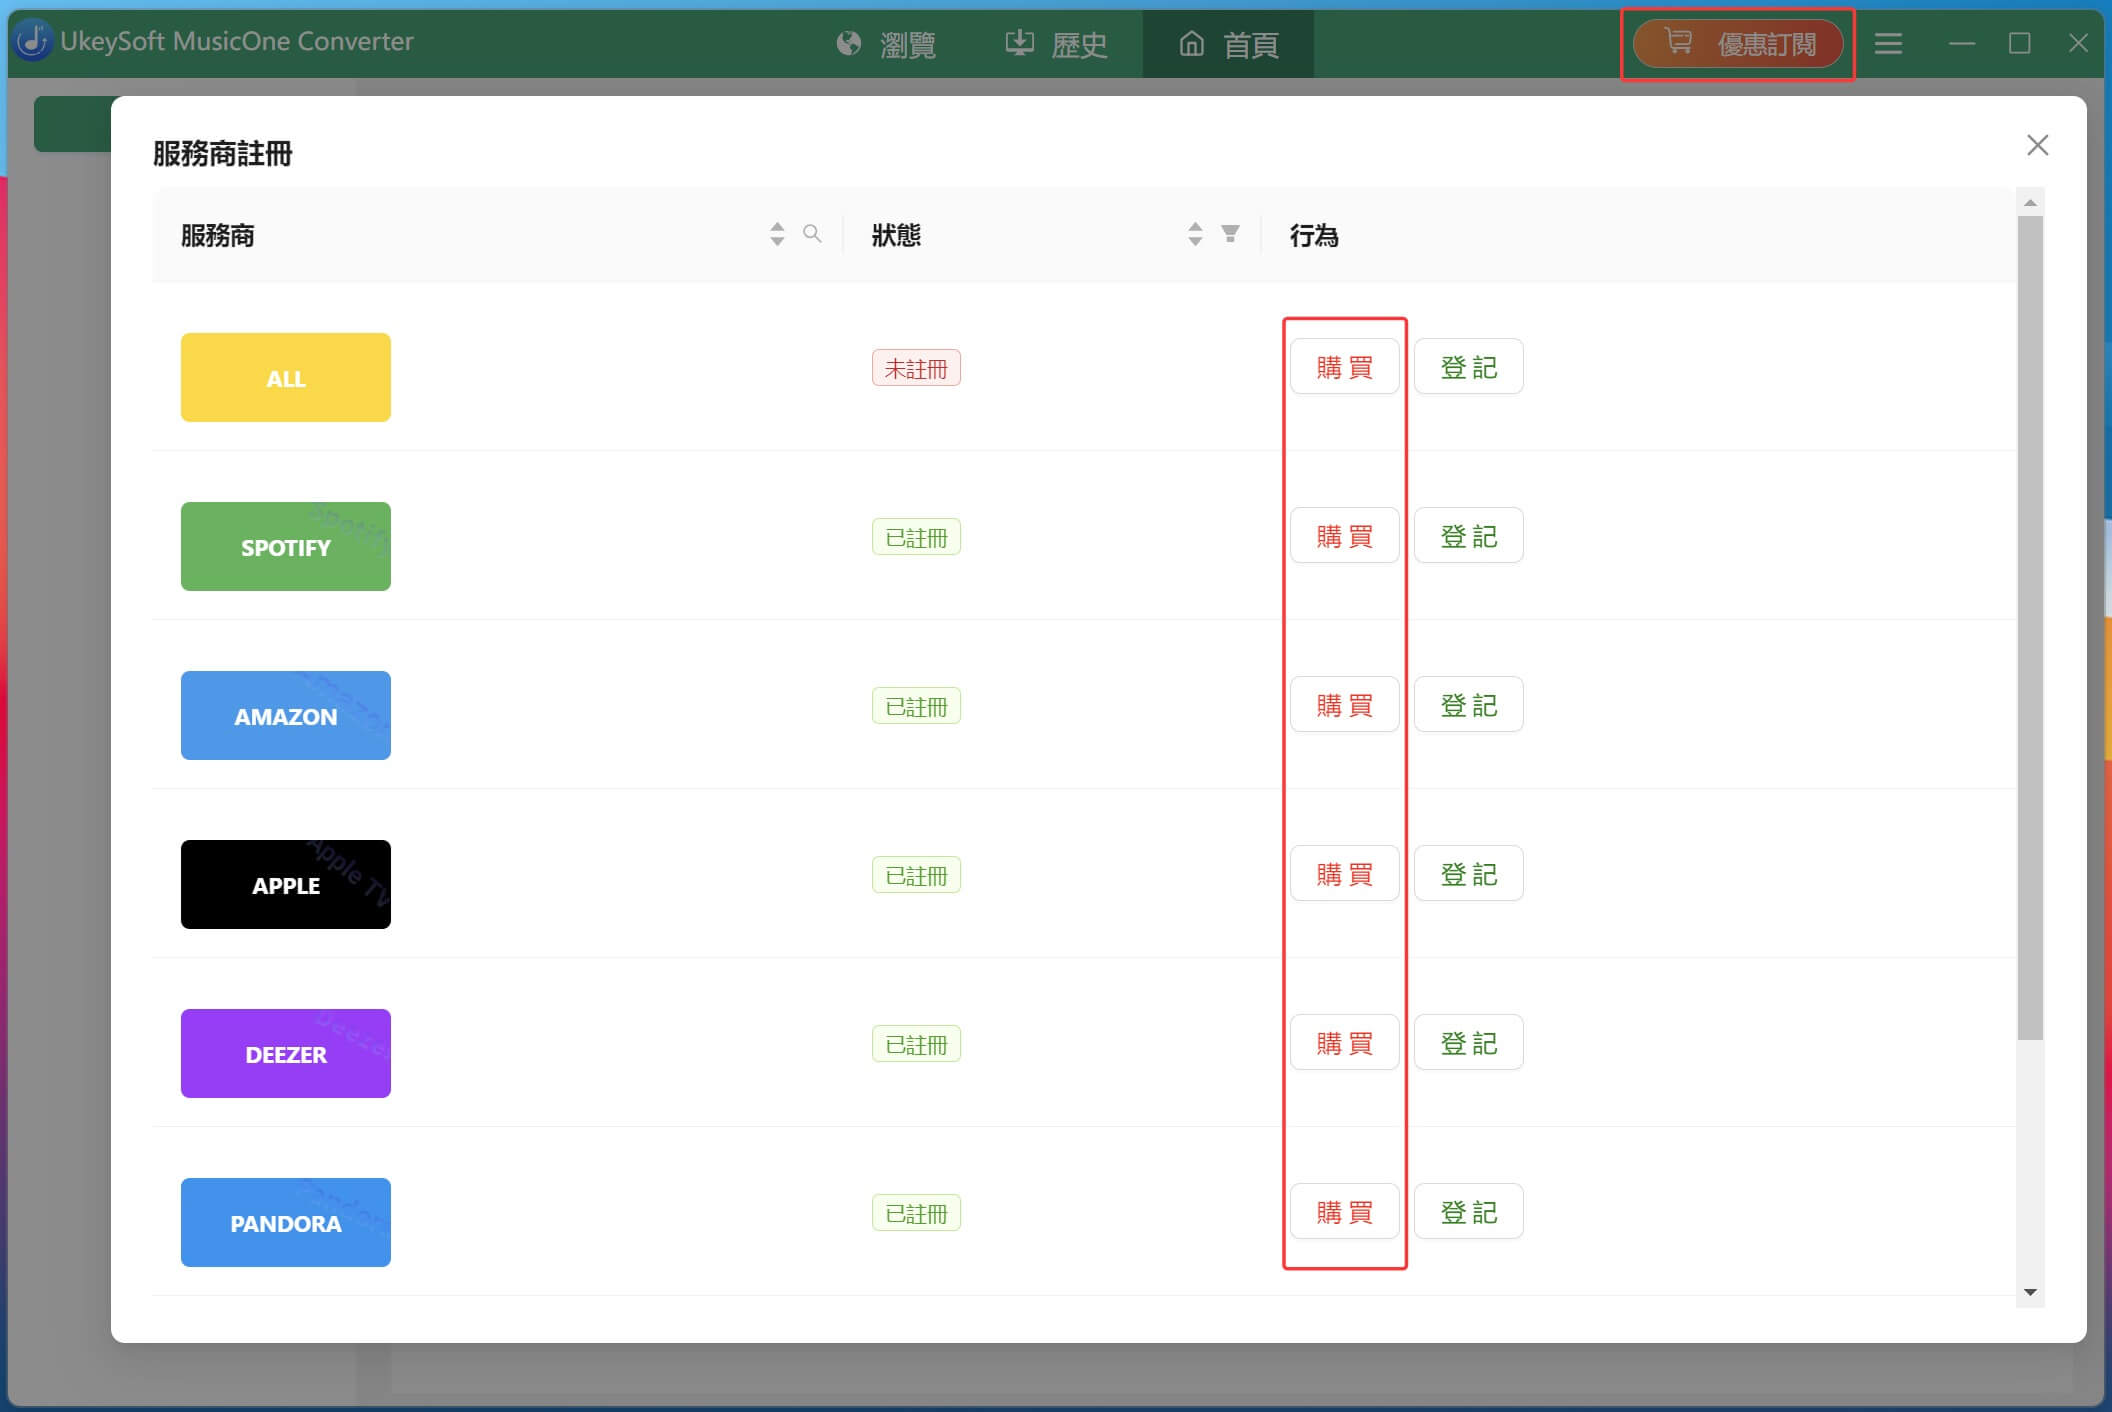Image resolution: width=2112 pixels, height=1412 pixels.
Task: Click the UkeySoft MusicOne logo icon
Action: point(33,41)
